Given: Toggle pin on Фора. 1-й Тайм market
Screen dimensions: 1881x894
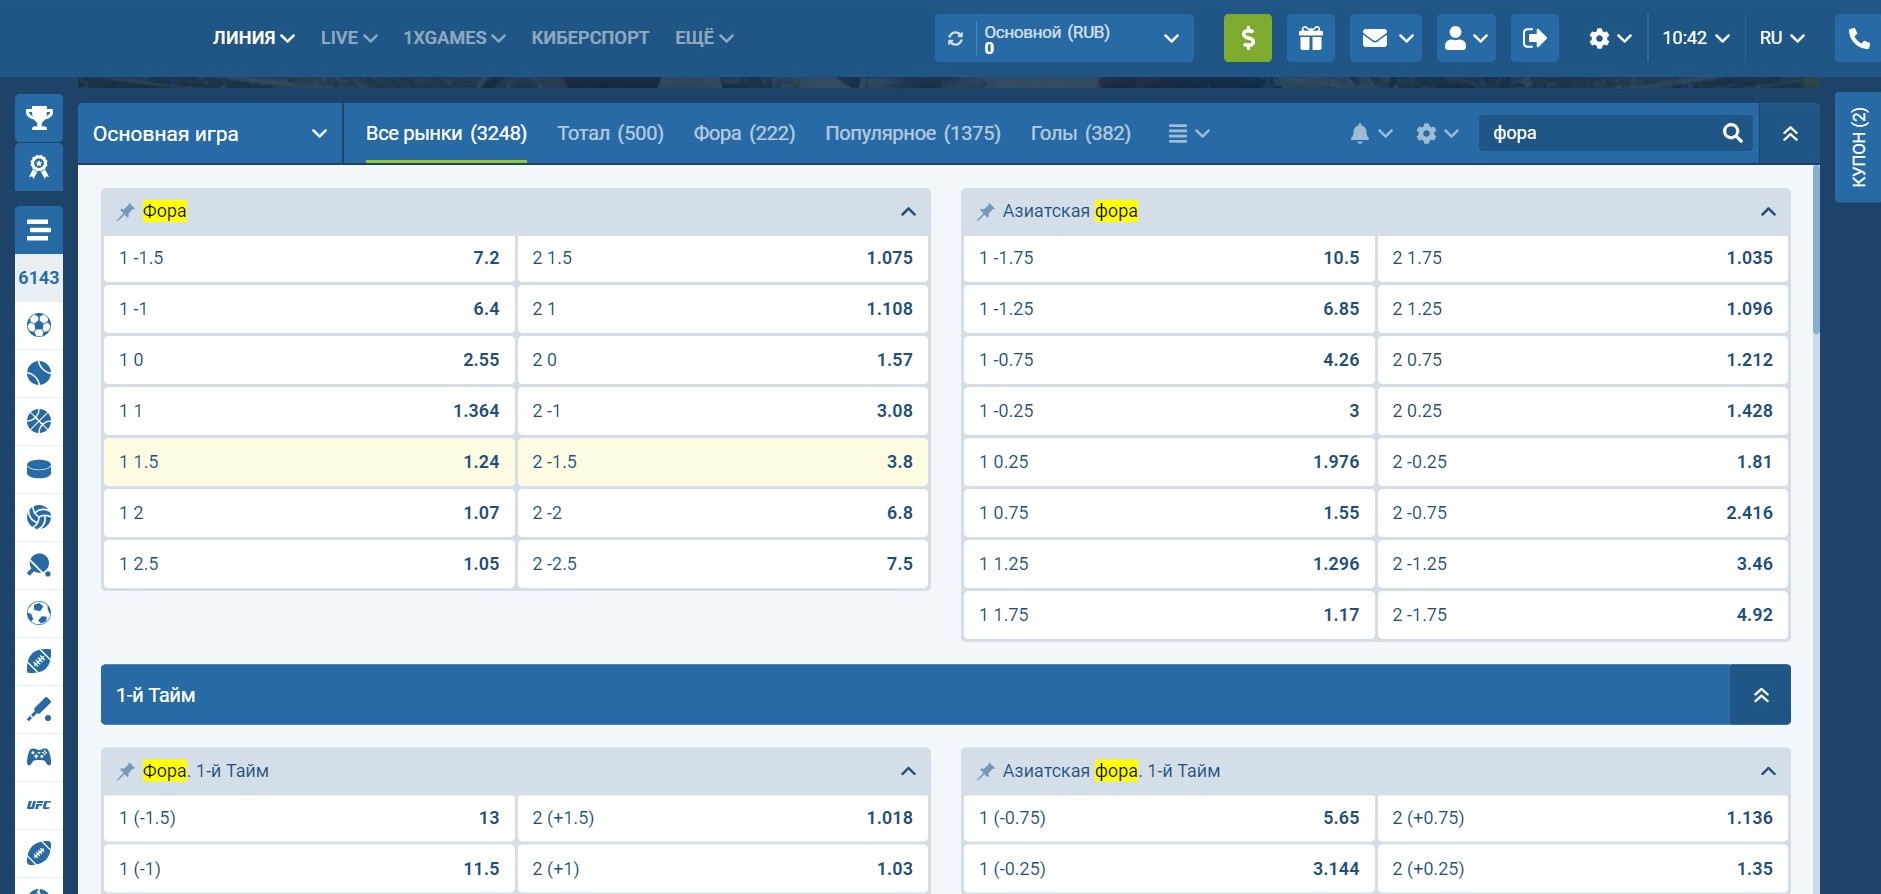Looking at the screenshot, I should 126,771.
